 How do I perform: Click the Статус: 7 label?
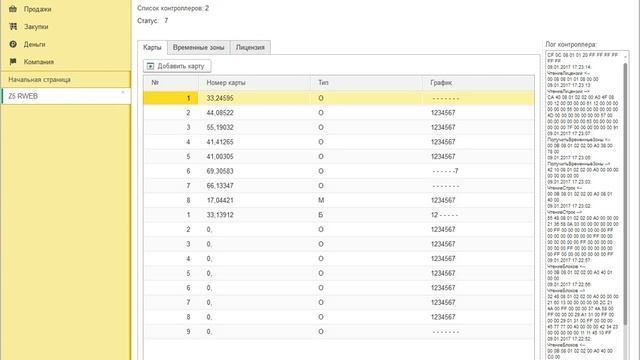click(x=153, y=20)
